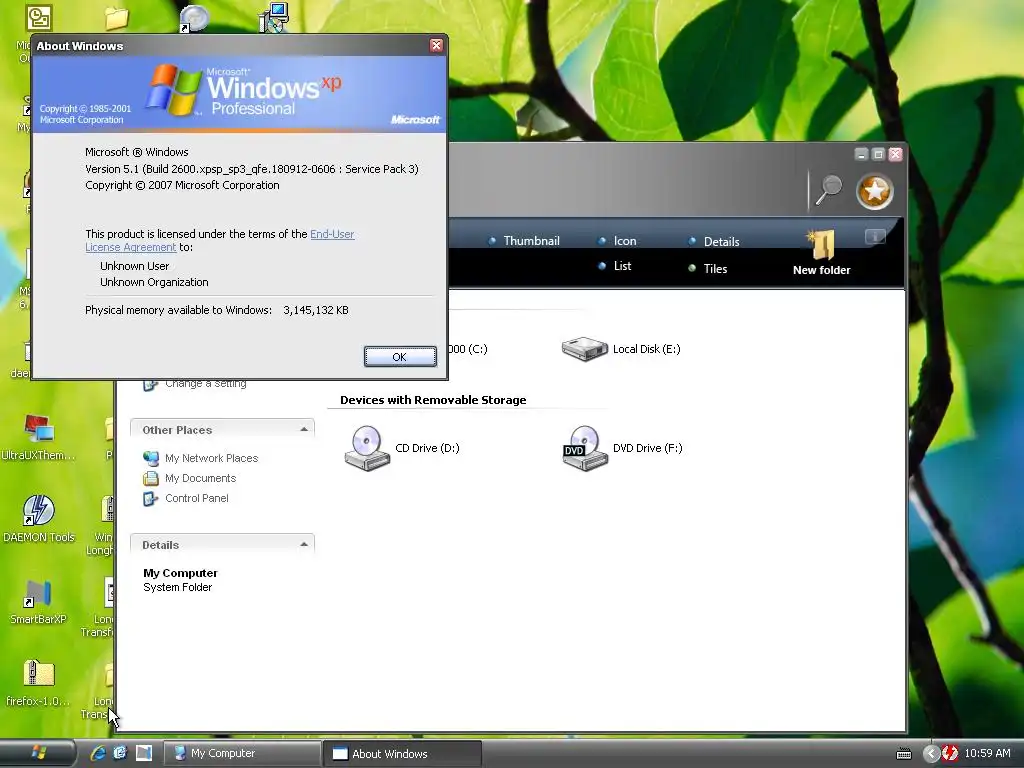Click the keyboard icon in system tray
Screen dimensions: 1024x768
coord(904,754)
